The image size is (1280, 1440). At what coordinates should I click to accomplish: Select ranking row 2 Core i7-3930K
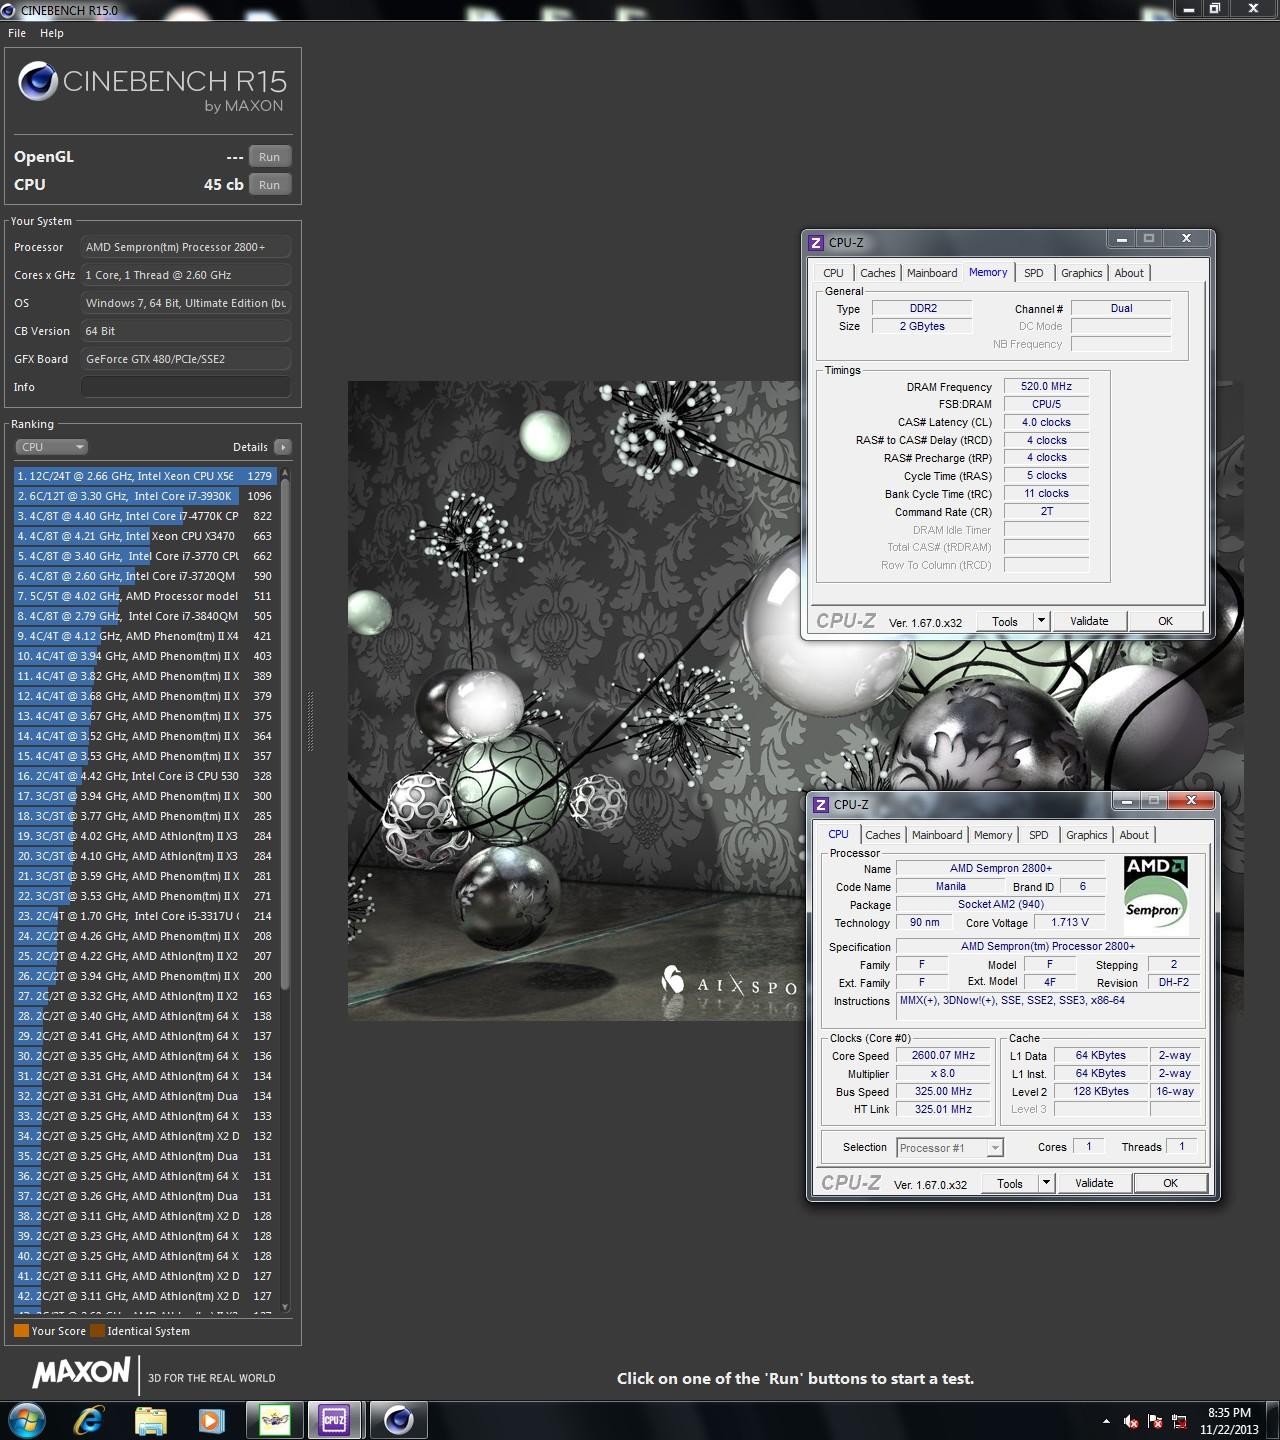(x=145, y=496)
